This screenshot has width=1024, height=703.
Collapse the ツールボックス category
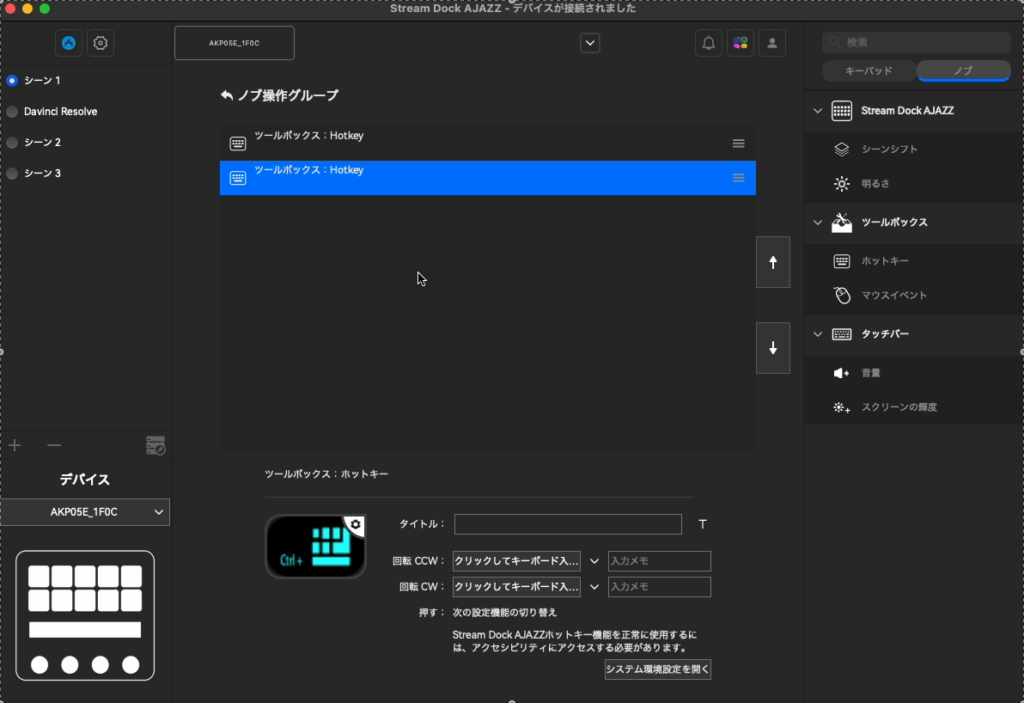tap(817, 222)
